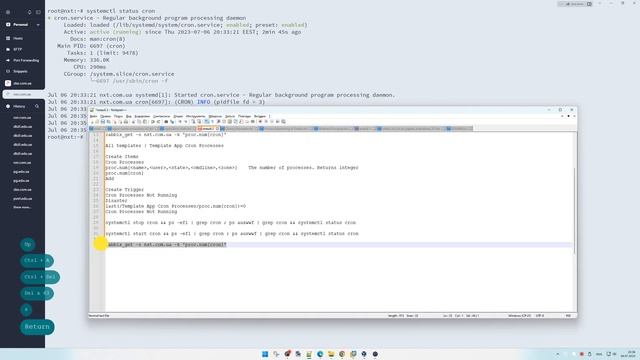
Task: Open Notepad++ Поиск menu
Action: pyautogui.click(x=118, y=116)
